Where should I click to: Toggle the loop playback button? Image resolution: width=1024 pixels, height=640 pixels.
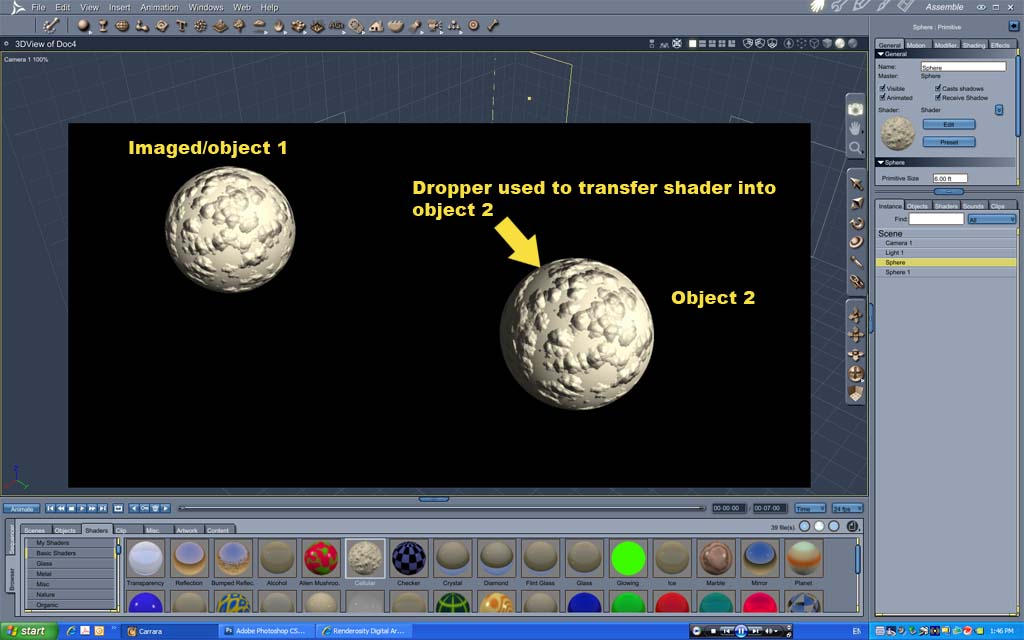[118, 508]
